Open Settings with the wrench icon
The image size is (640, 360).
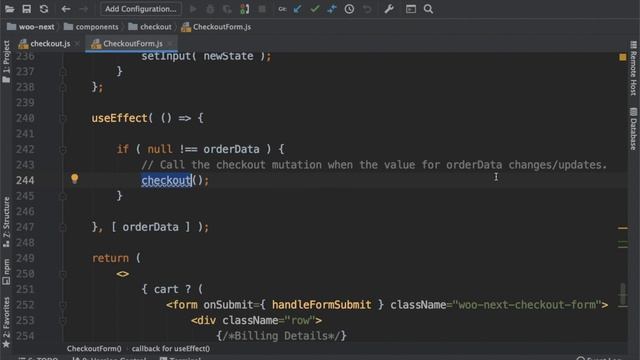pyautogui.click(x=389, y=9)
